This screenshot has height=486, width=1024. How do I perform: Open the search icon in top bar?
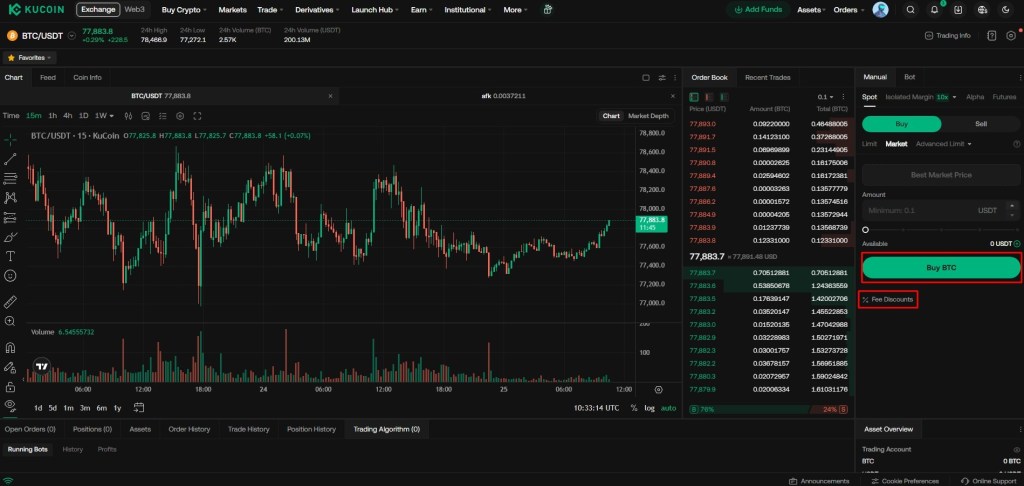coord(910,10)
